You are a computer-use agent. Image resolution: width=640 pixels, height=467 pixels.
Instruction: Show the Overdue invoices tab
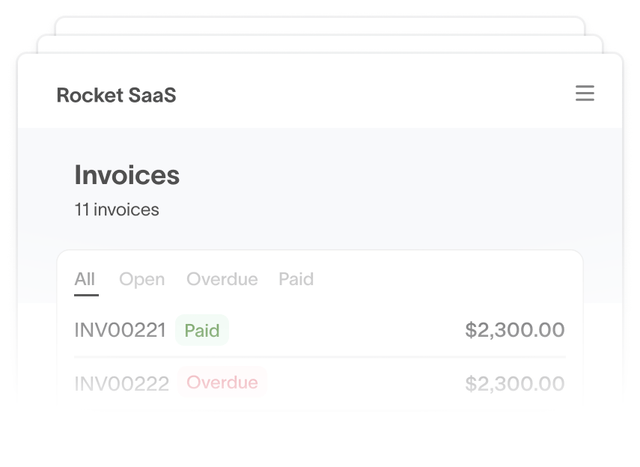222,279
